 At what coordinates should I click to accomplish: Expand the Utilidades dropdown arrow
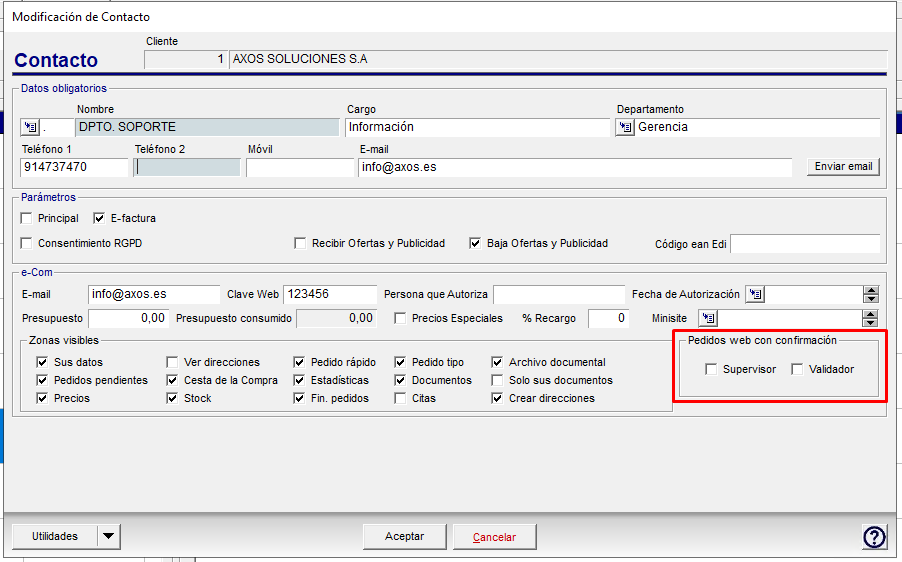pos(108,537)
